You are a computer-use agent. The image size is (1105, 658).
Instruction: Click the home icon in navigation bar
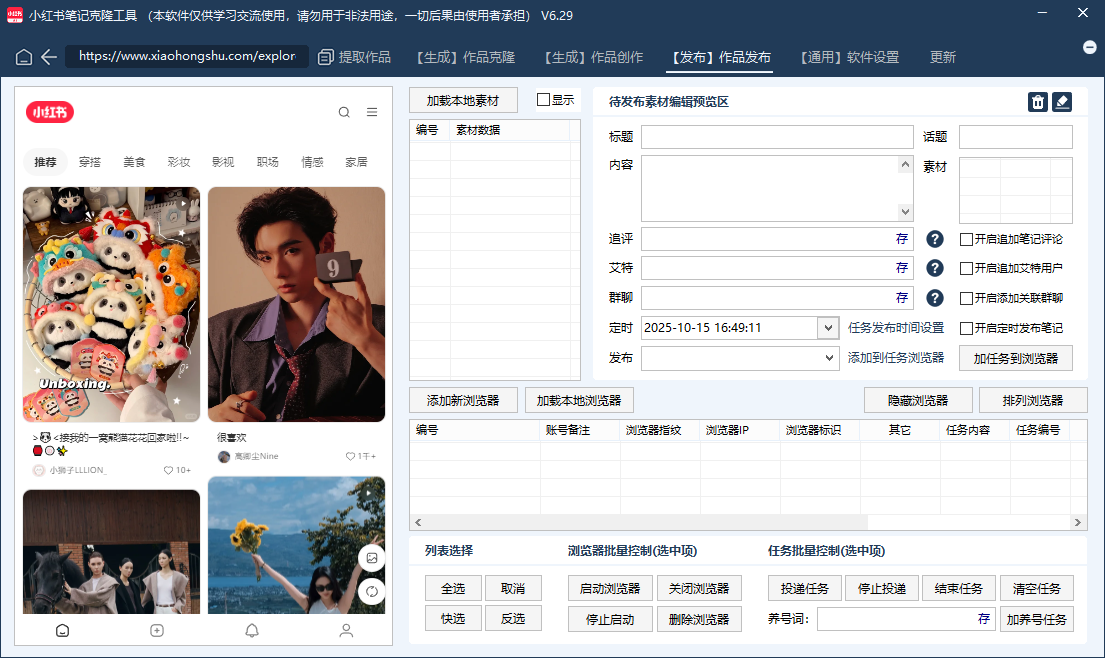(24, 57)
